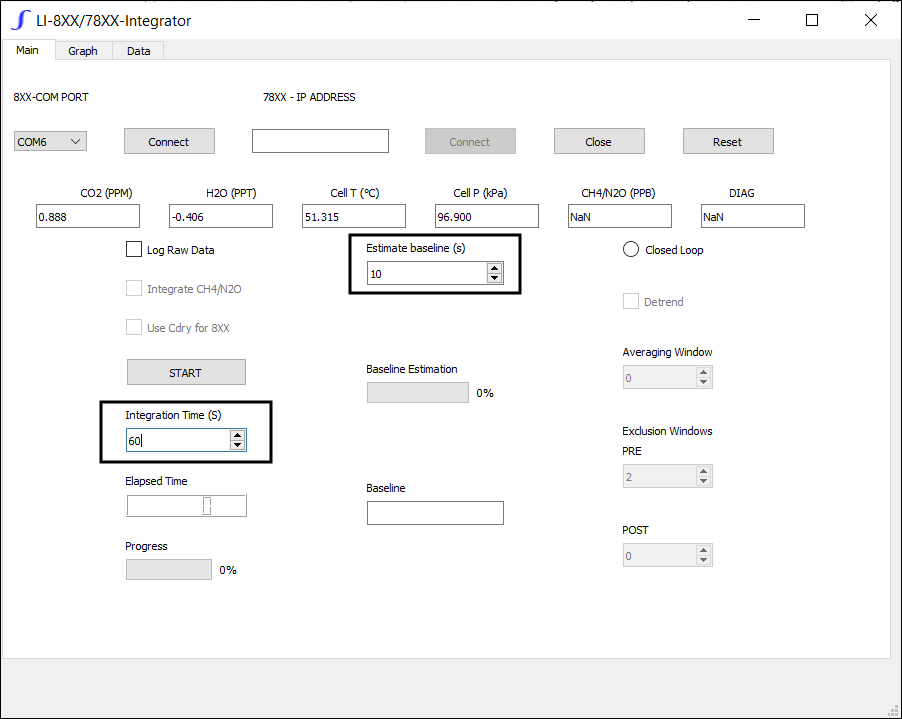Switch to the Graph tab

[x=83, y=51]
